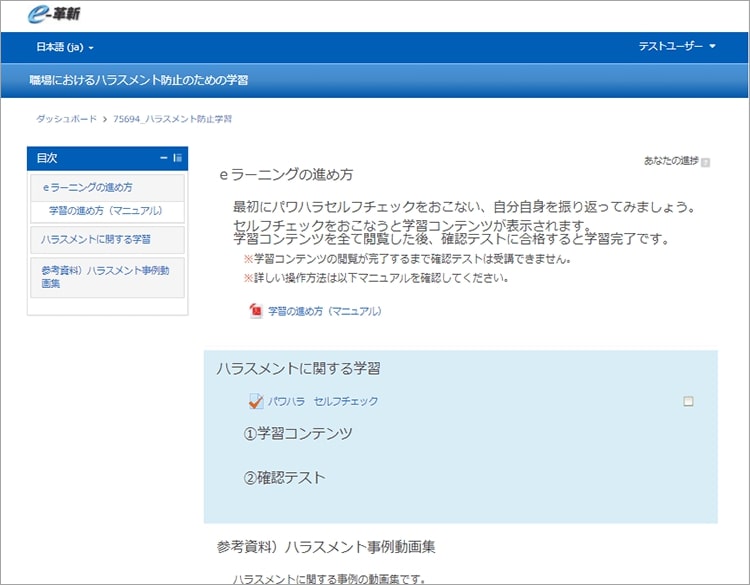Open 学習の進め方（マニュアル） in the 目次 sidebar
This screenshot has width=750, height=585.
coord(106,210)
